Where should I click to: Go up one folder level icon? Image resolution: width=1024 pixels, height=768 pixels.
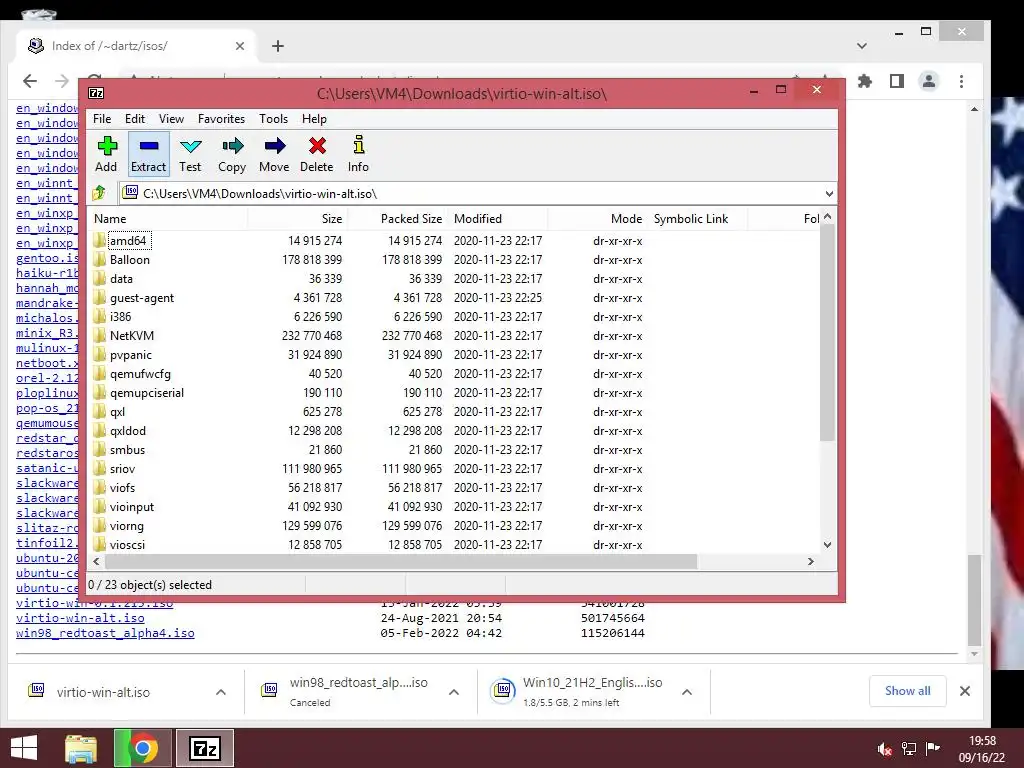(x=99, y=193)
